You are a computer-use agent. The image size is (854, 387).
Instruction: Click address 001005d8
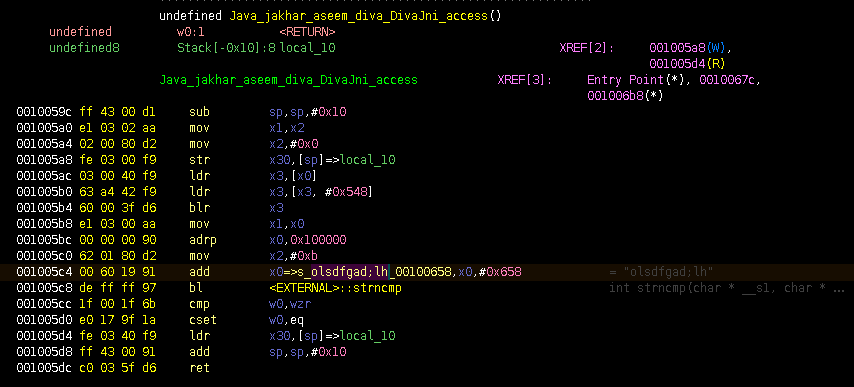click(44, 352)
